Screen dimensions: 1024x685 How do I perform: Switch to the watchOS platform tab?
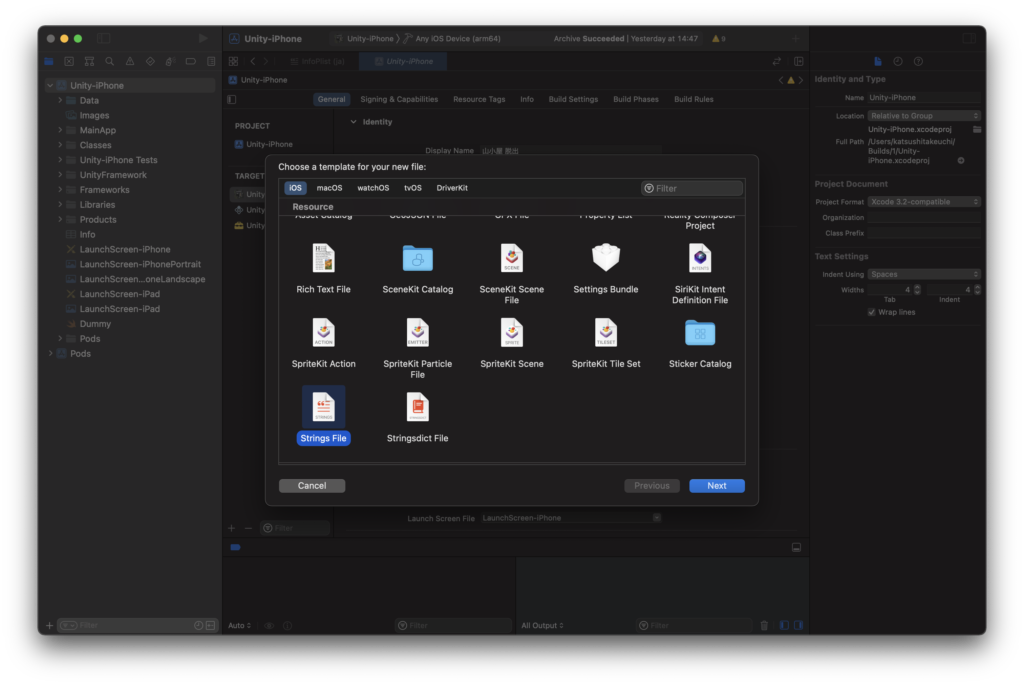(x=373, y=188)
